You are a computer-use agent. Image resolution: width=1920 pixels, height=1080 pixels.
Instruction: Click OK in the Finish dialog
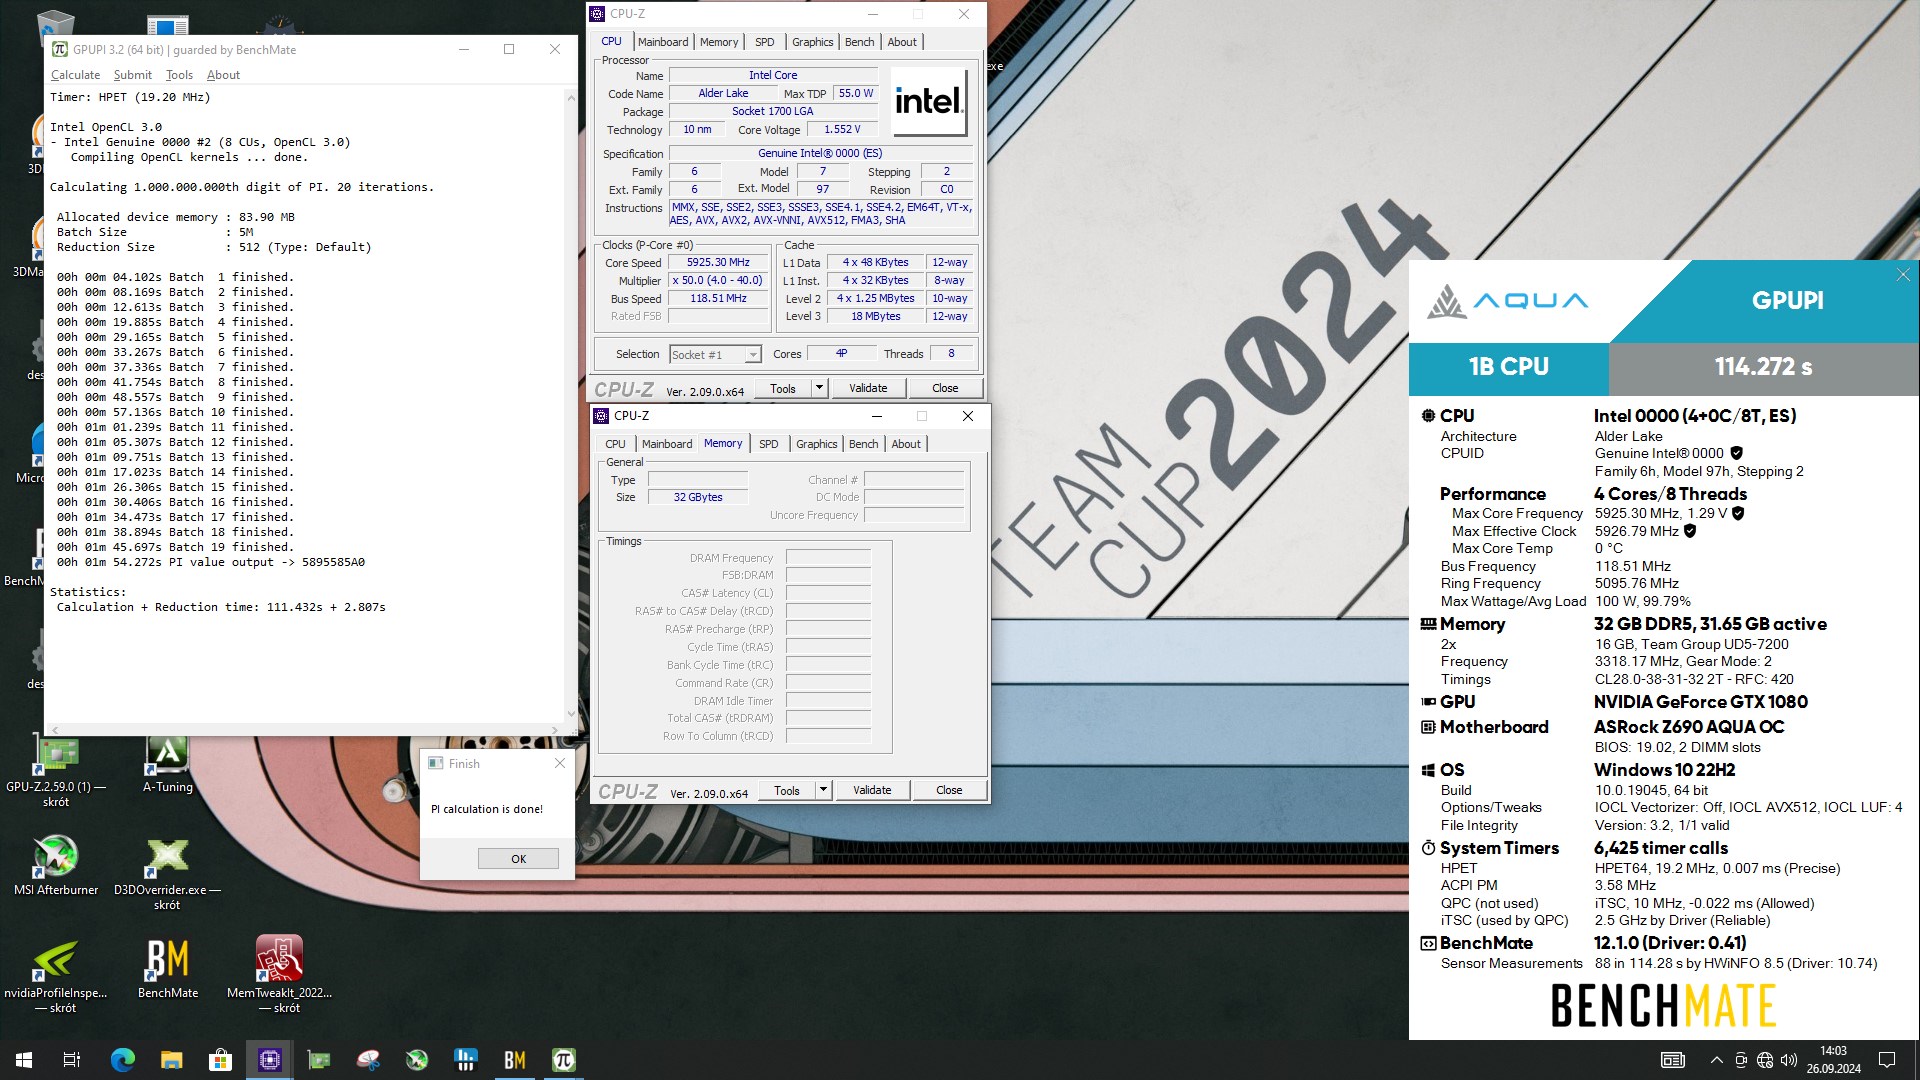click(x=518, y=859)
